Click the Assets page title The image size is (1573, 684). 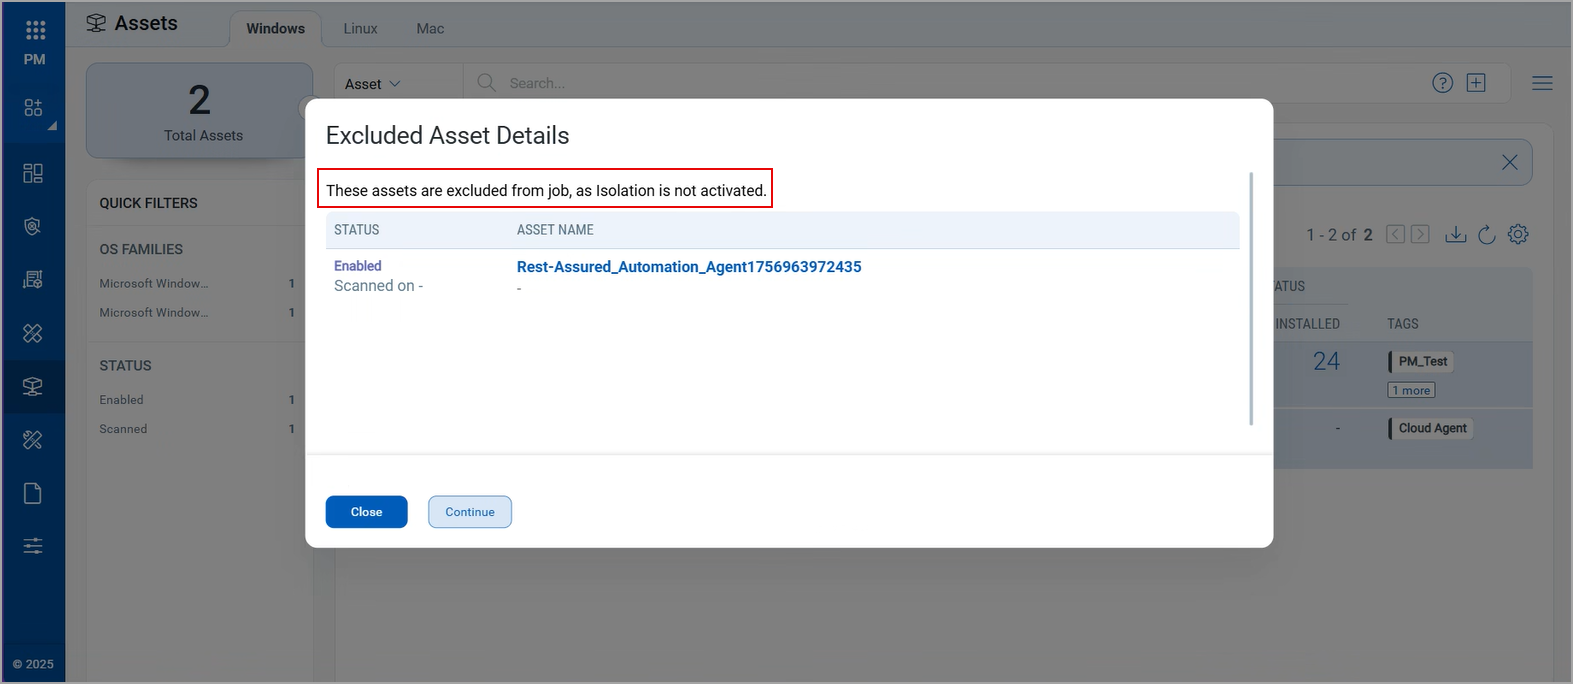(146, 23)
